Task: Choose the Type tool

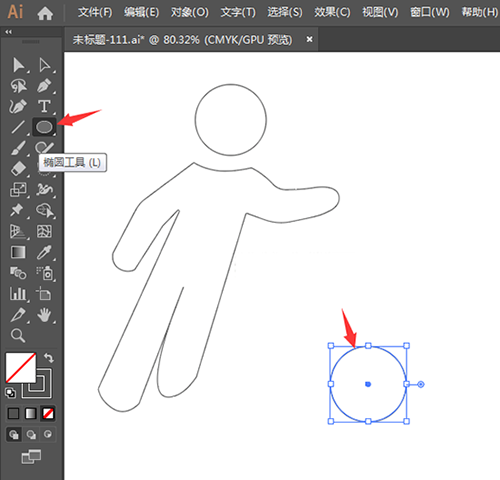Action: pyautogui.click(x=44, y=106)
